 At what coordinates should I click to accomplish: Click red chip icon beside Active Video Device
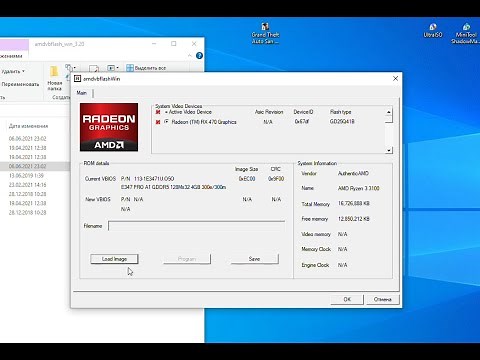(x=158, y=112)
